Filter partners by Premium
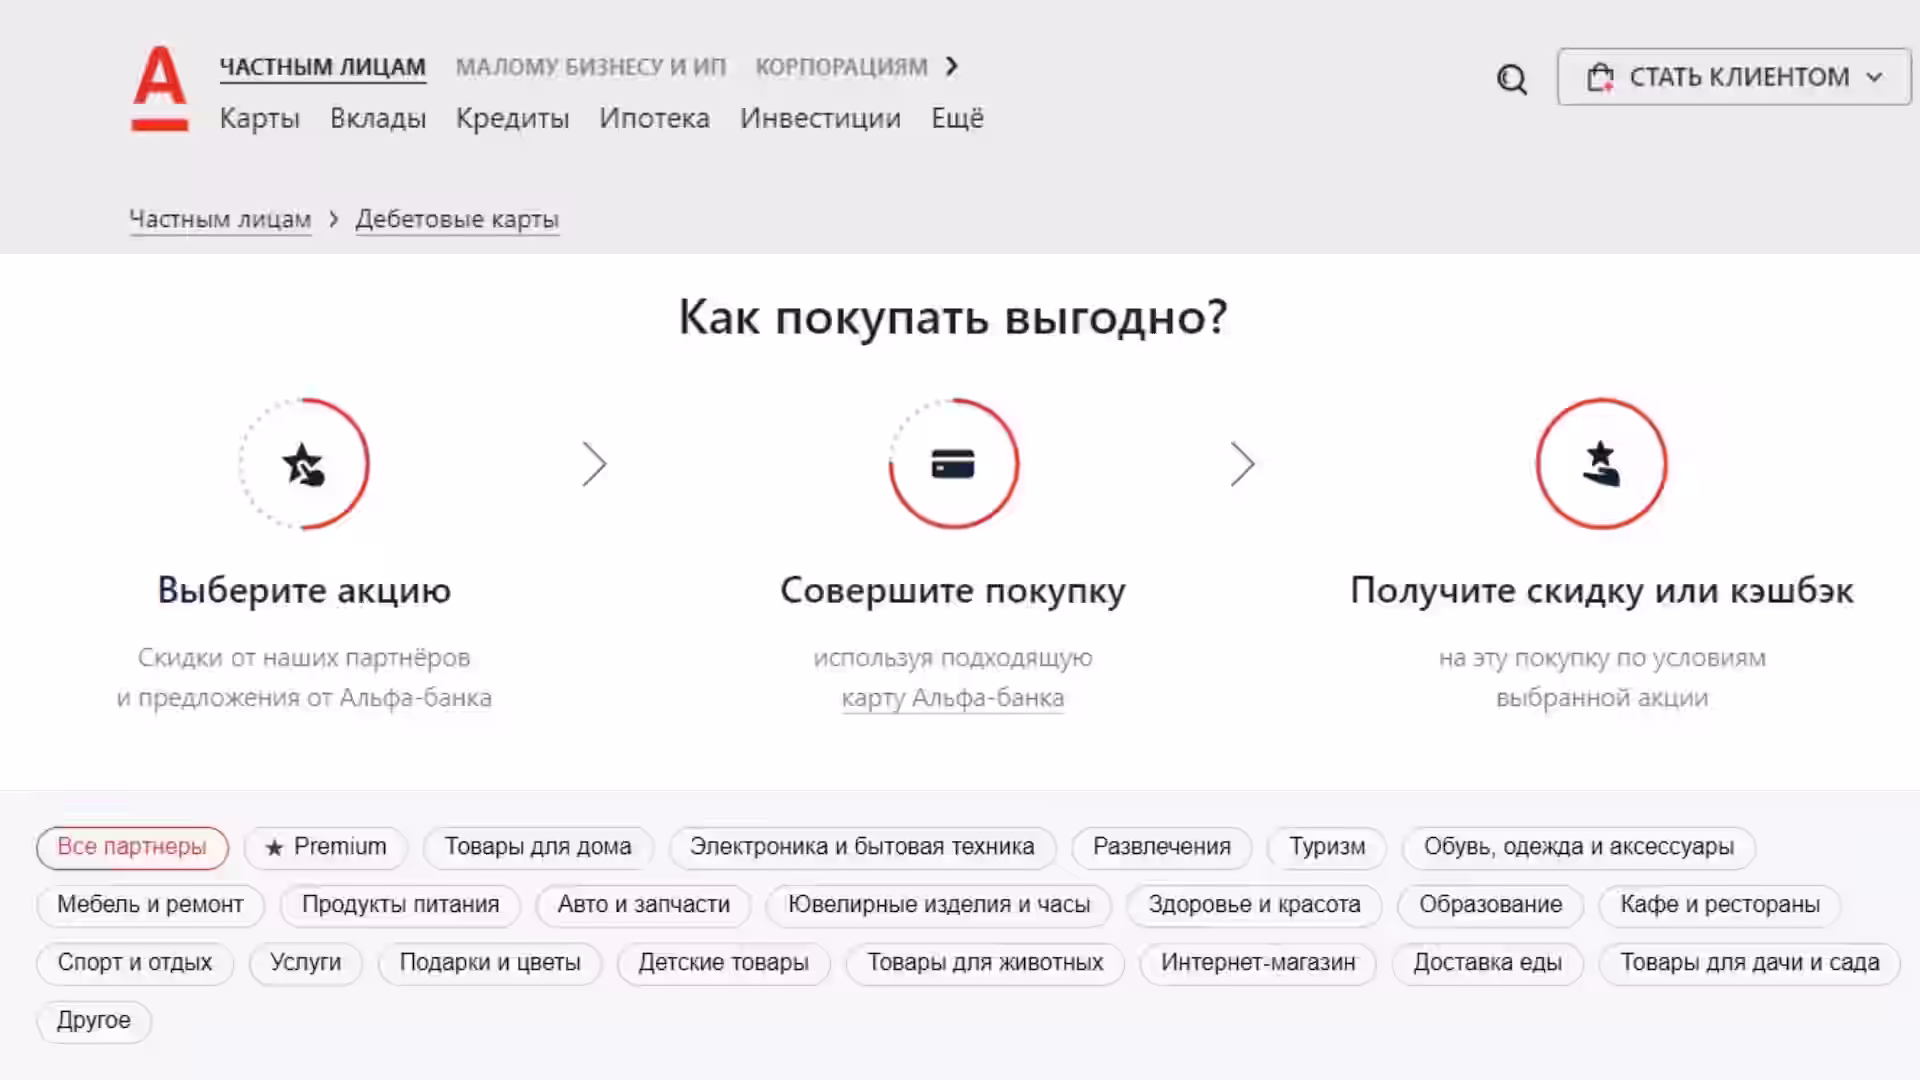Image resolution: width=1920 pixels, height=1080 pixels. (326, 847)
